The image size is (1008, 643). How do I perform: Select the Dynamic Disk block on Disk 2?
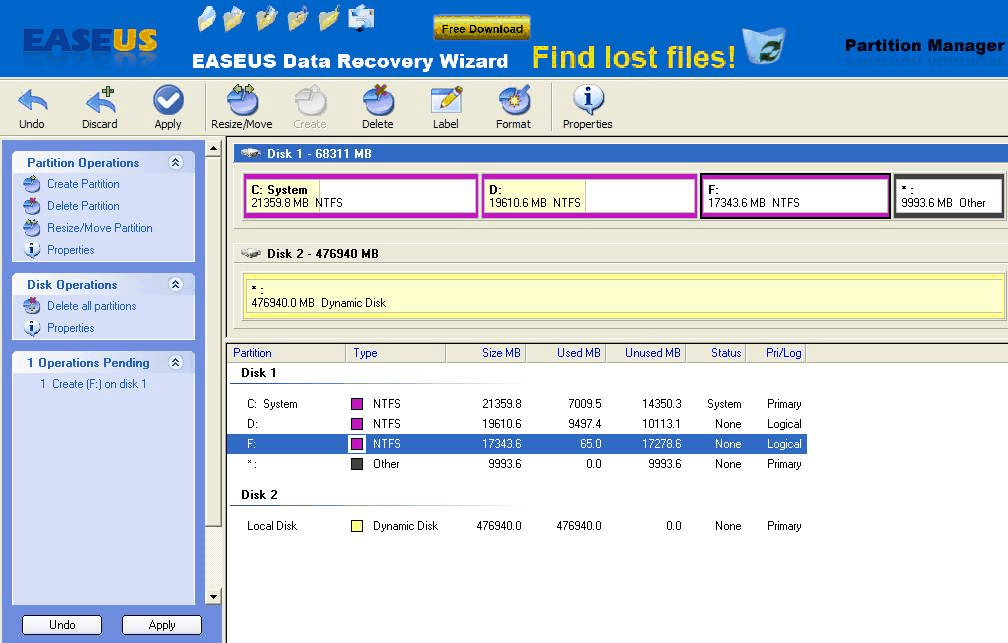(x=624, y=296)
